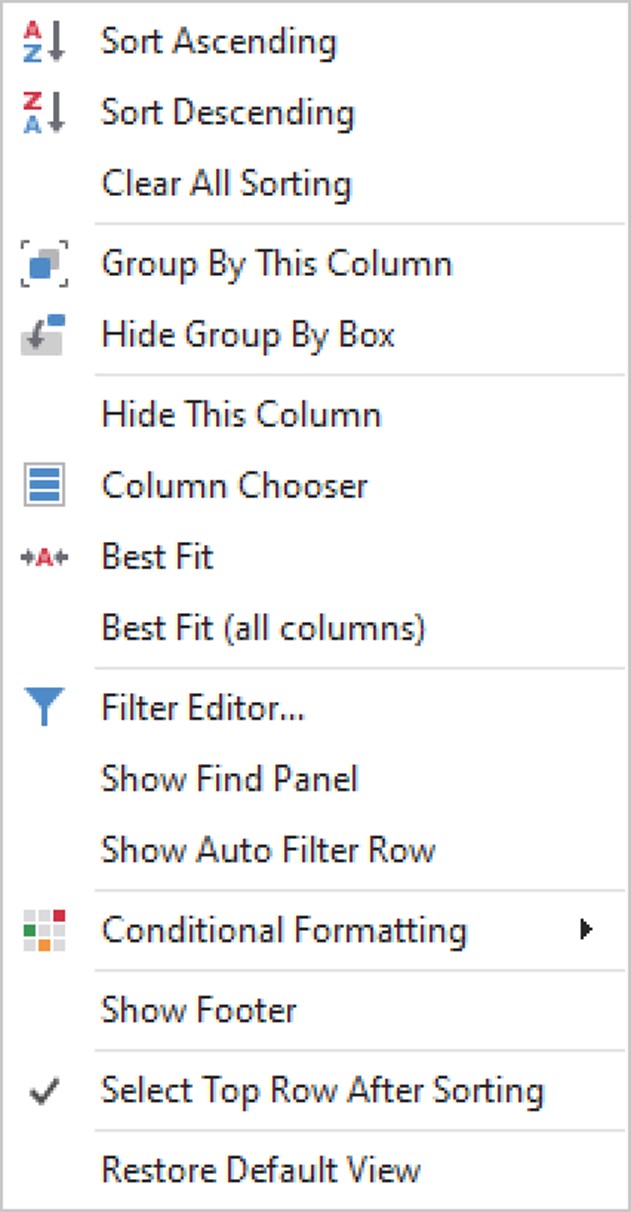Image resolution: width=631 pixels, height=1212 pixels.
Task: Expand the Conditional Formatting submenu arrow
Action: [x=586, y=931]
